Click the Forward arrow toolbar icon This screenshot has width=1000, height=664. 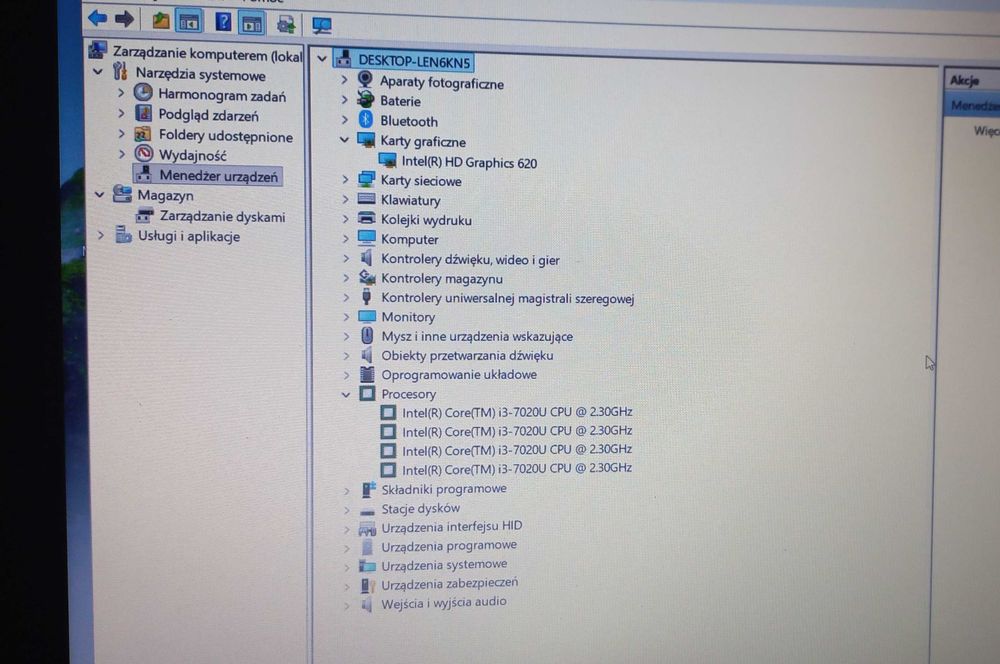tap(124, 19)
